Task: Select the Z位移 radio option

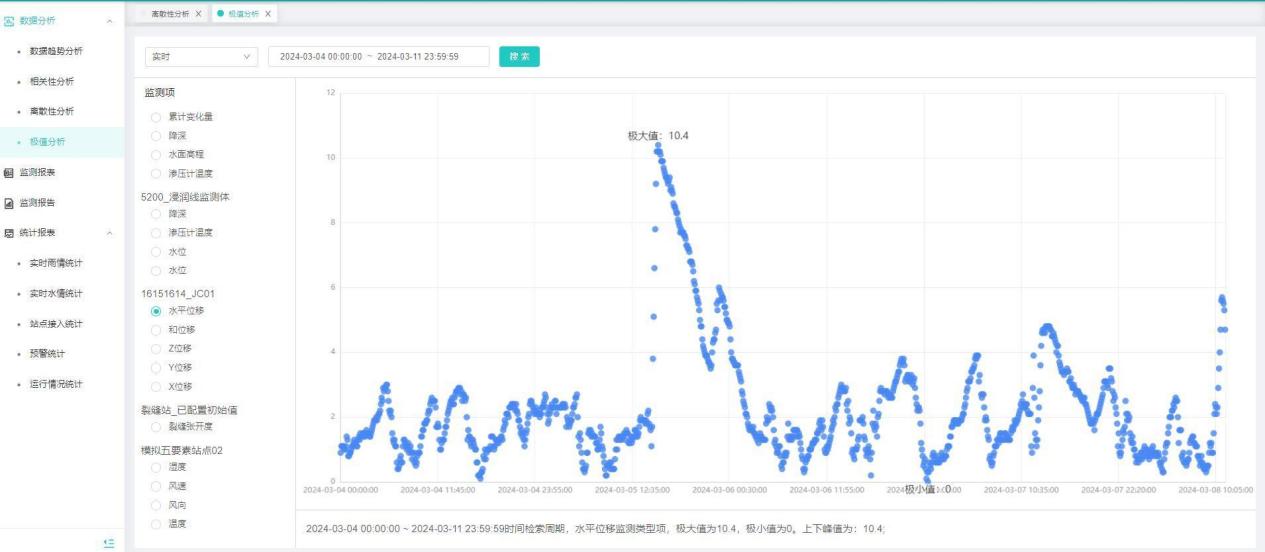Action: 156,348
